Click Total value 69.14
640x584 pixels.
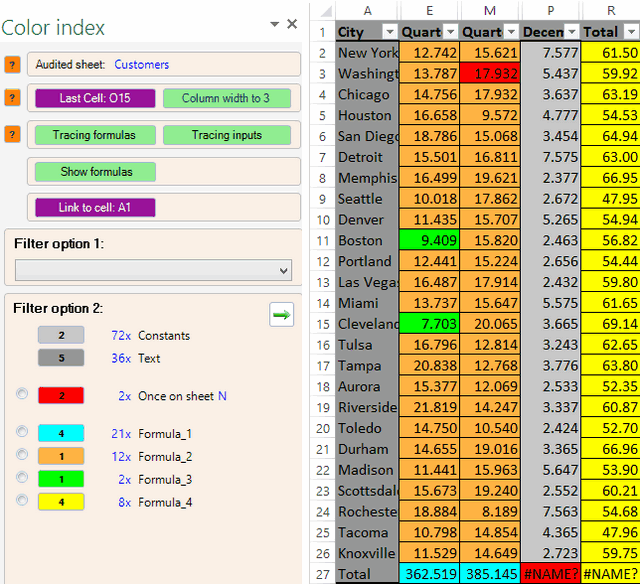[x=610, y=324]
